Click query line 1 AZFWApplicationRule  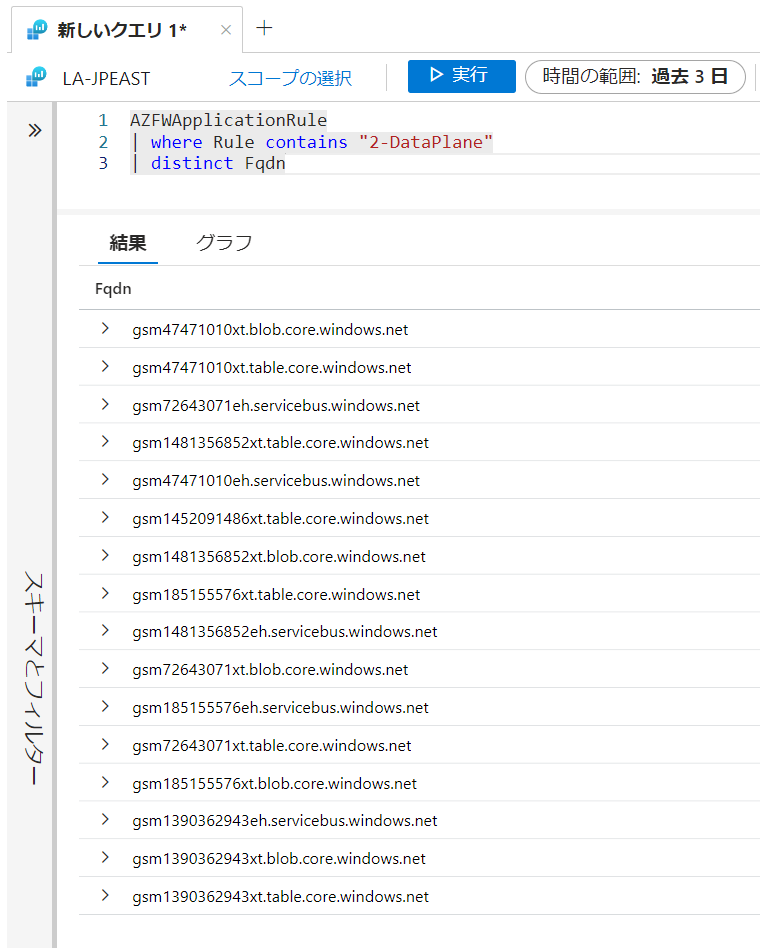(229, 120)
